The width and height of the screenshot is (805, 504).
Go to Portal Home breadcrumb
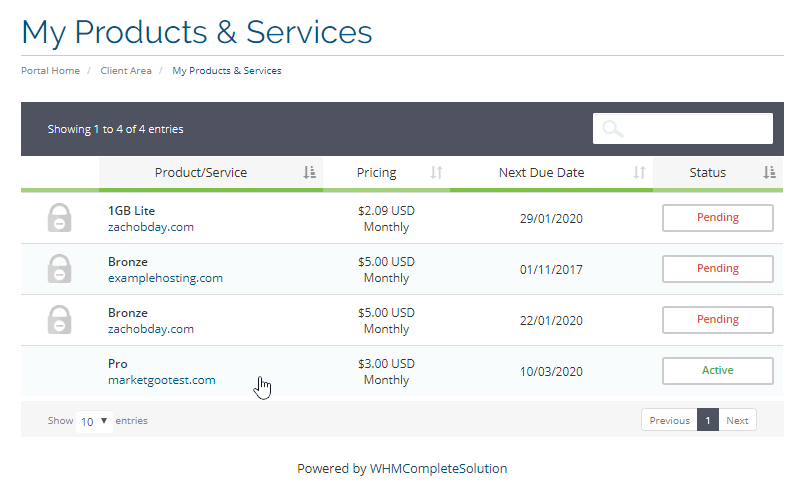50,71
